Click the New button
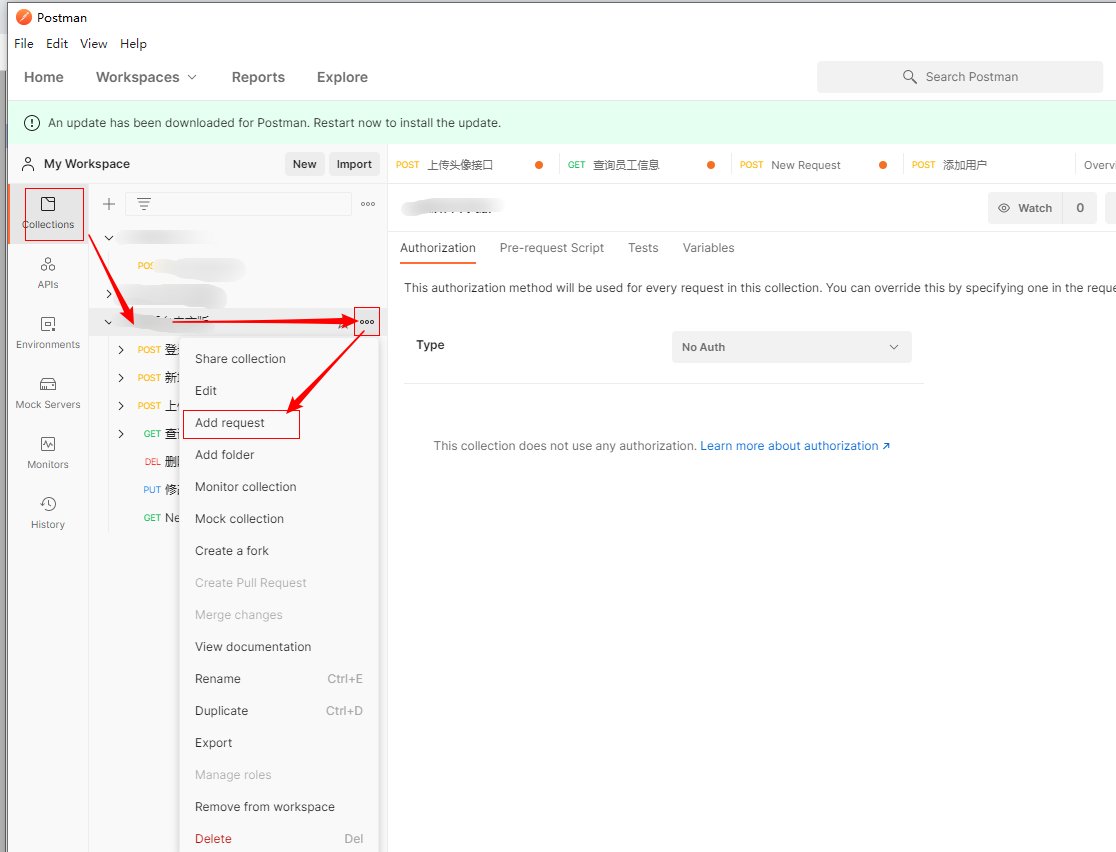The height and width of the screenshot is (852, 1116). coord(305,164)
